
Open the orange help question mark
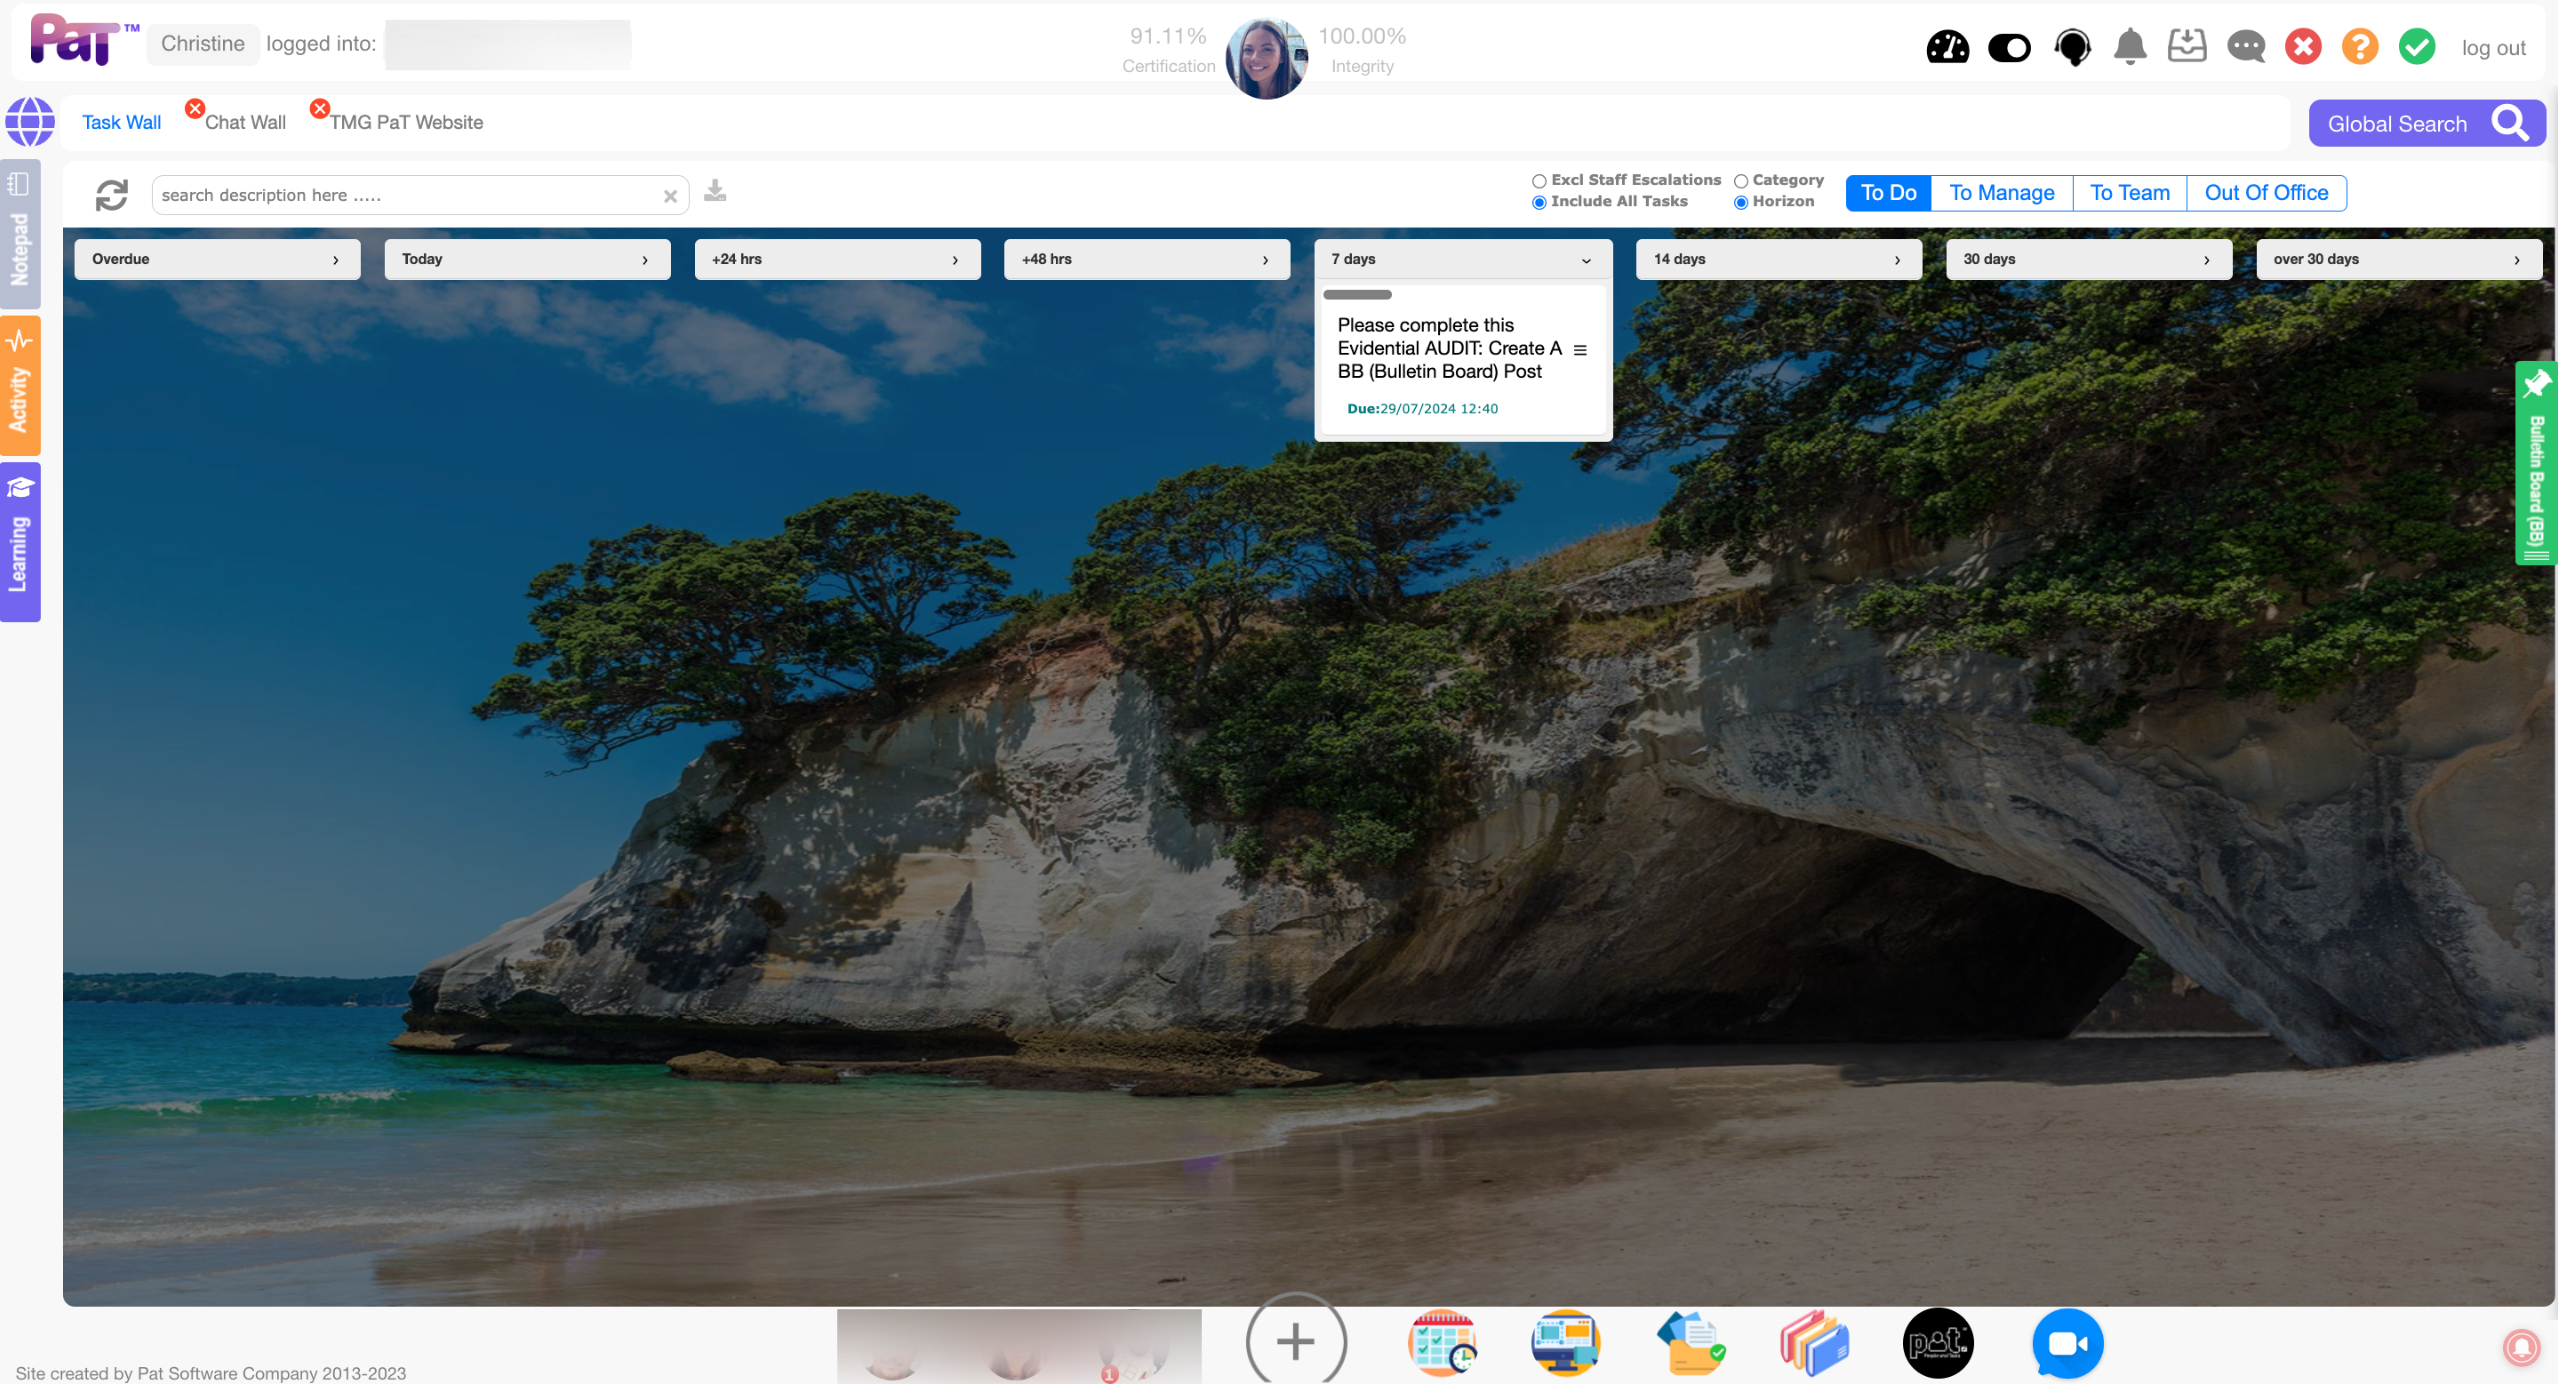[2360, 47]
